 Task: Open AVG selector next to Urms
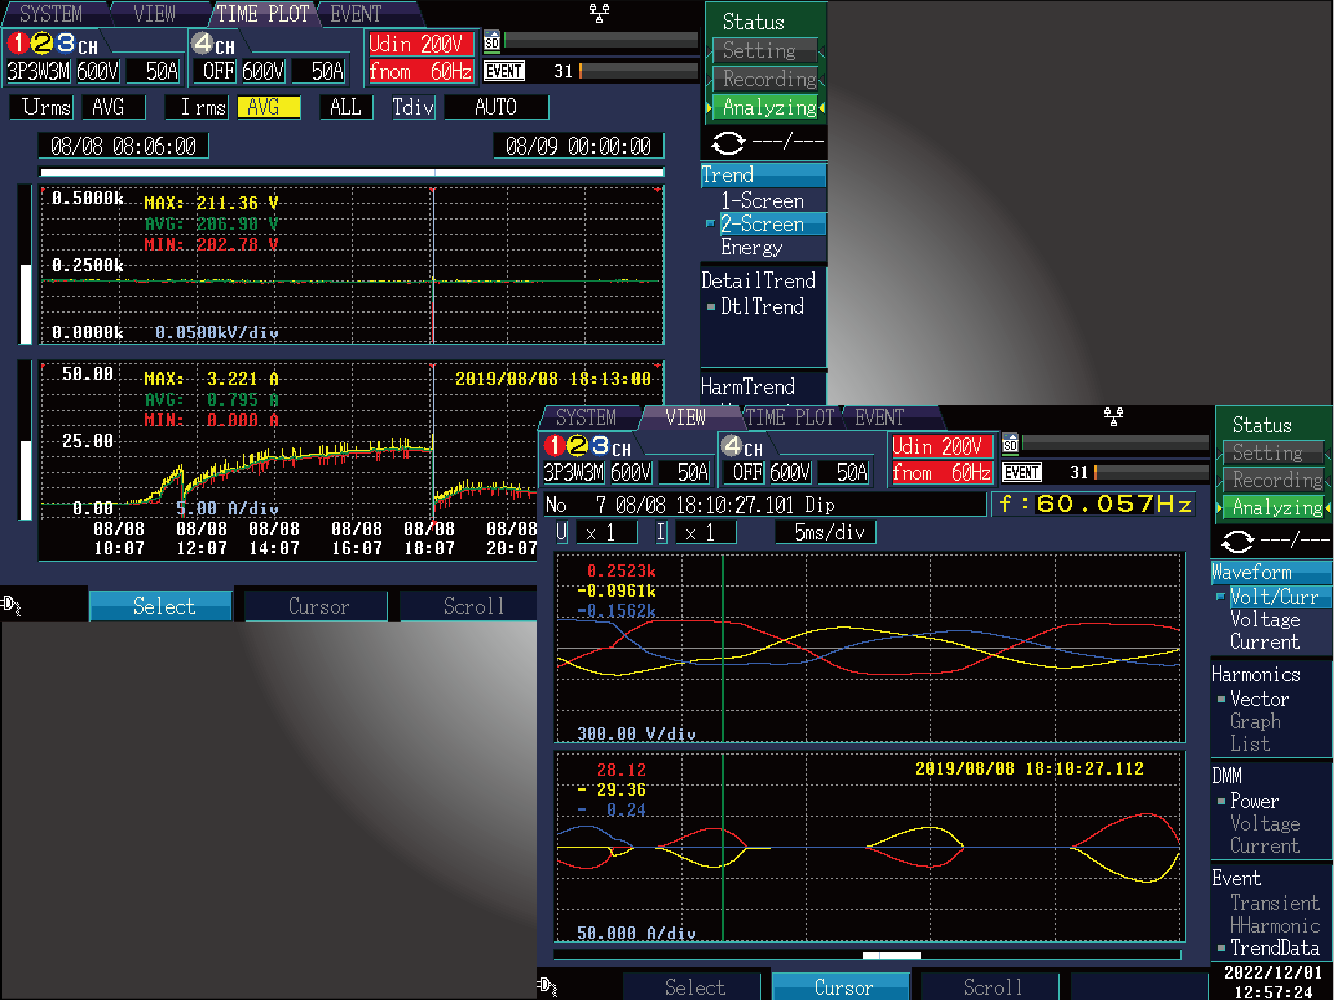coord(112,107)
